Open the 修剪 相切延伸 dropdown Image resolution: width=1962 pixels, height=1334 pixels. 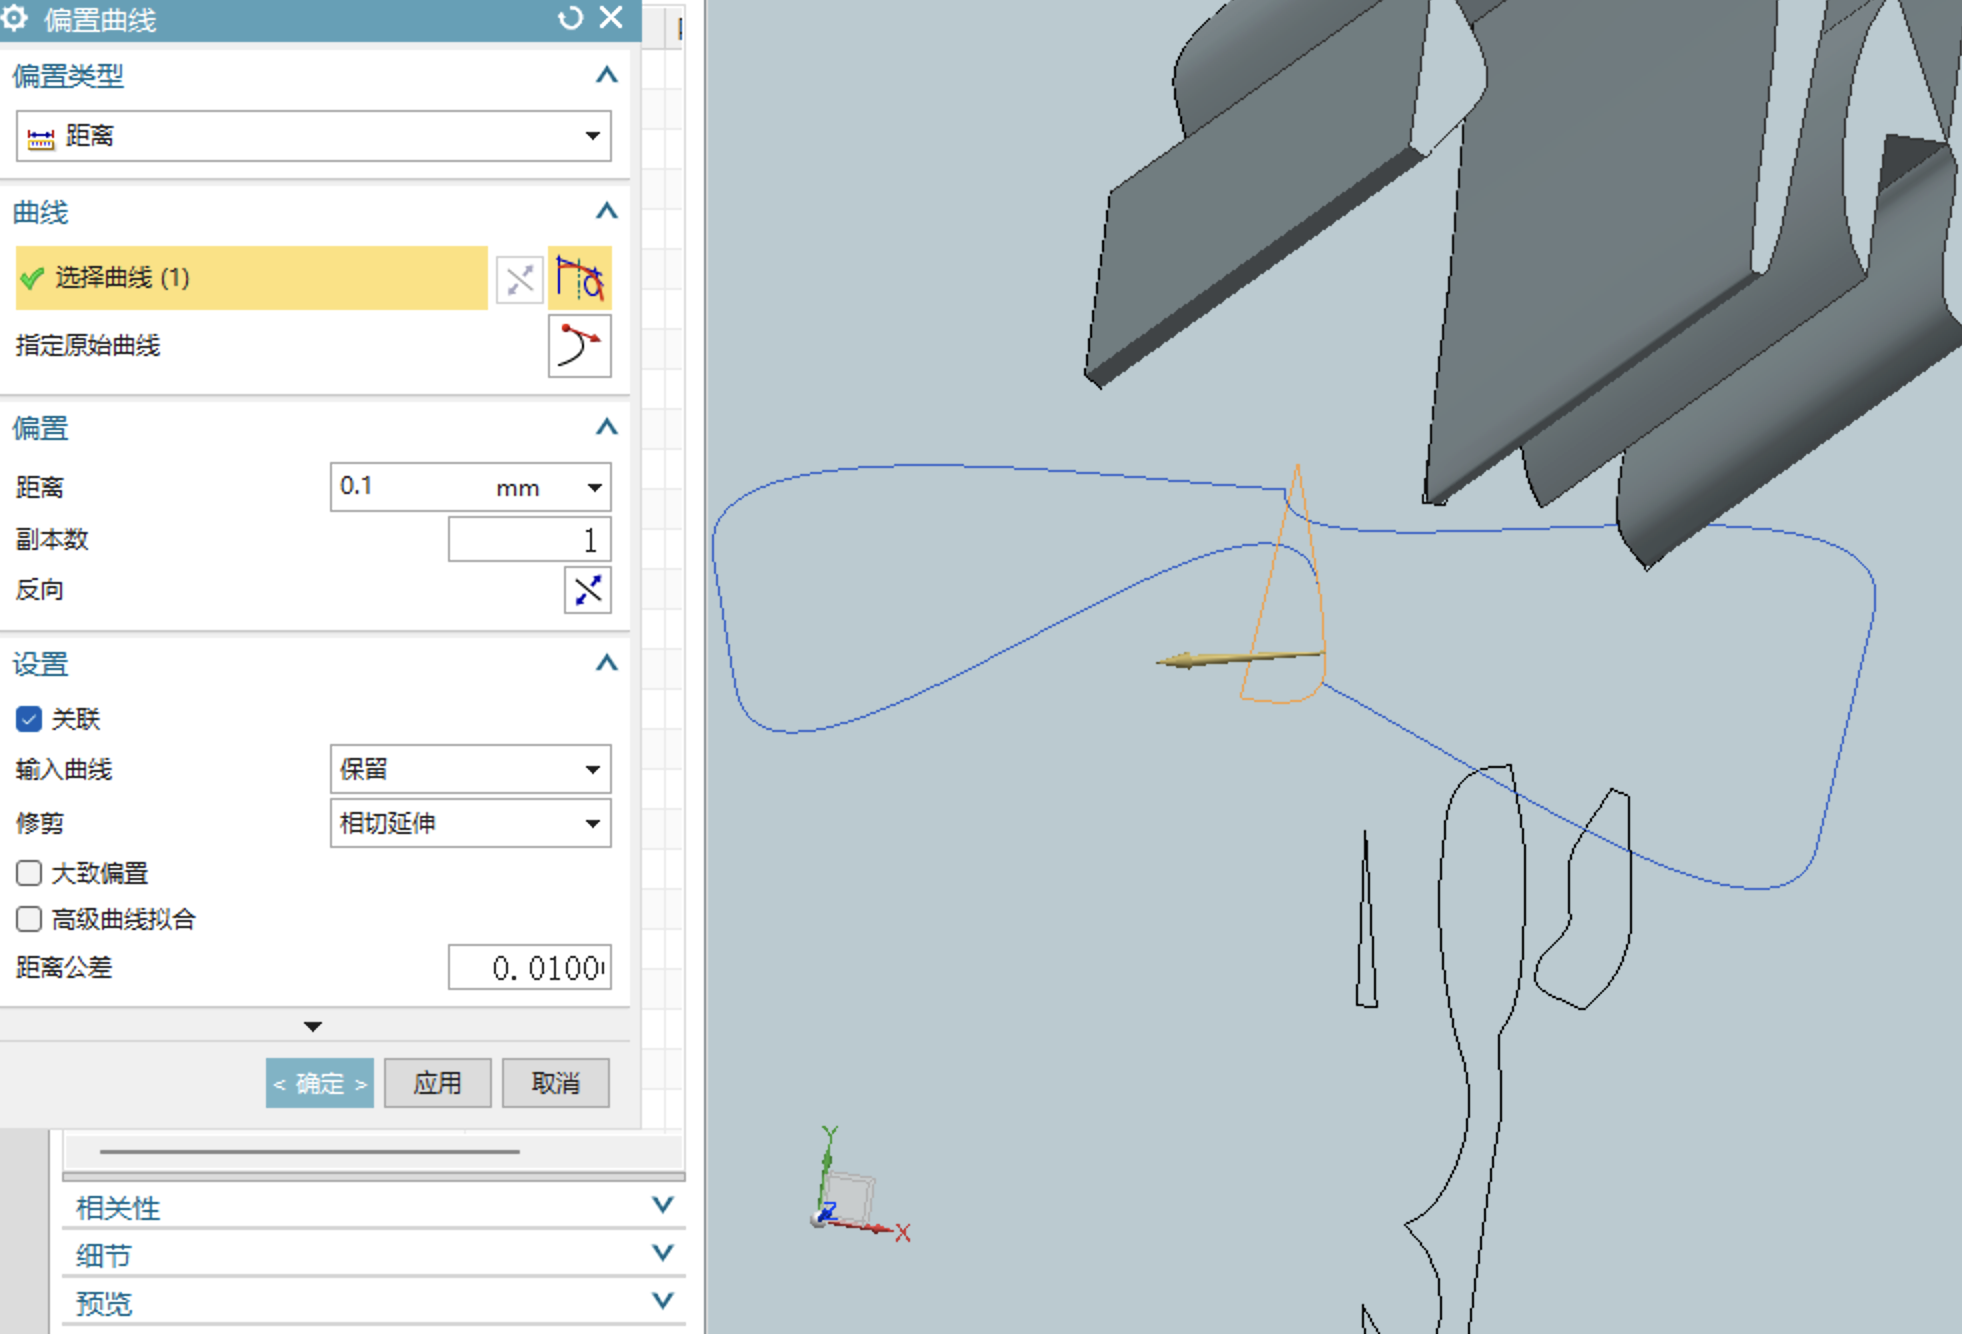[x=470, y=823]
